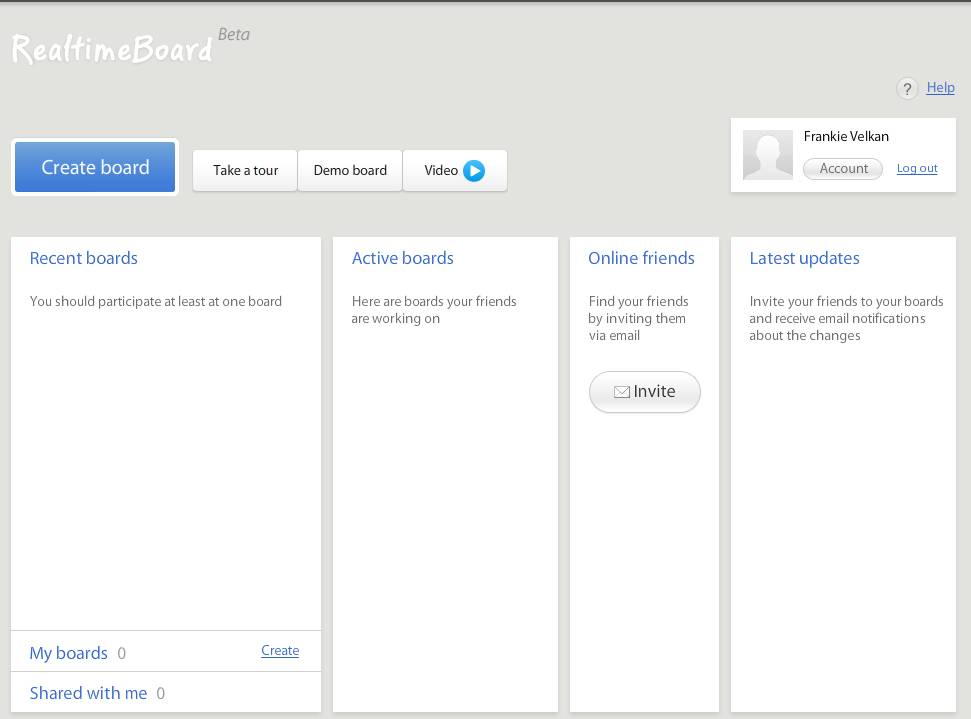
Task: Click the Active boards heading
Action: click(403, 258)
